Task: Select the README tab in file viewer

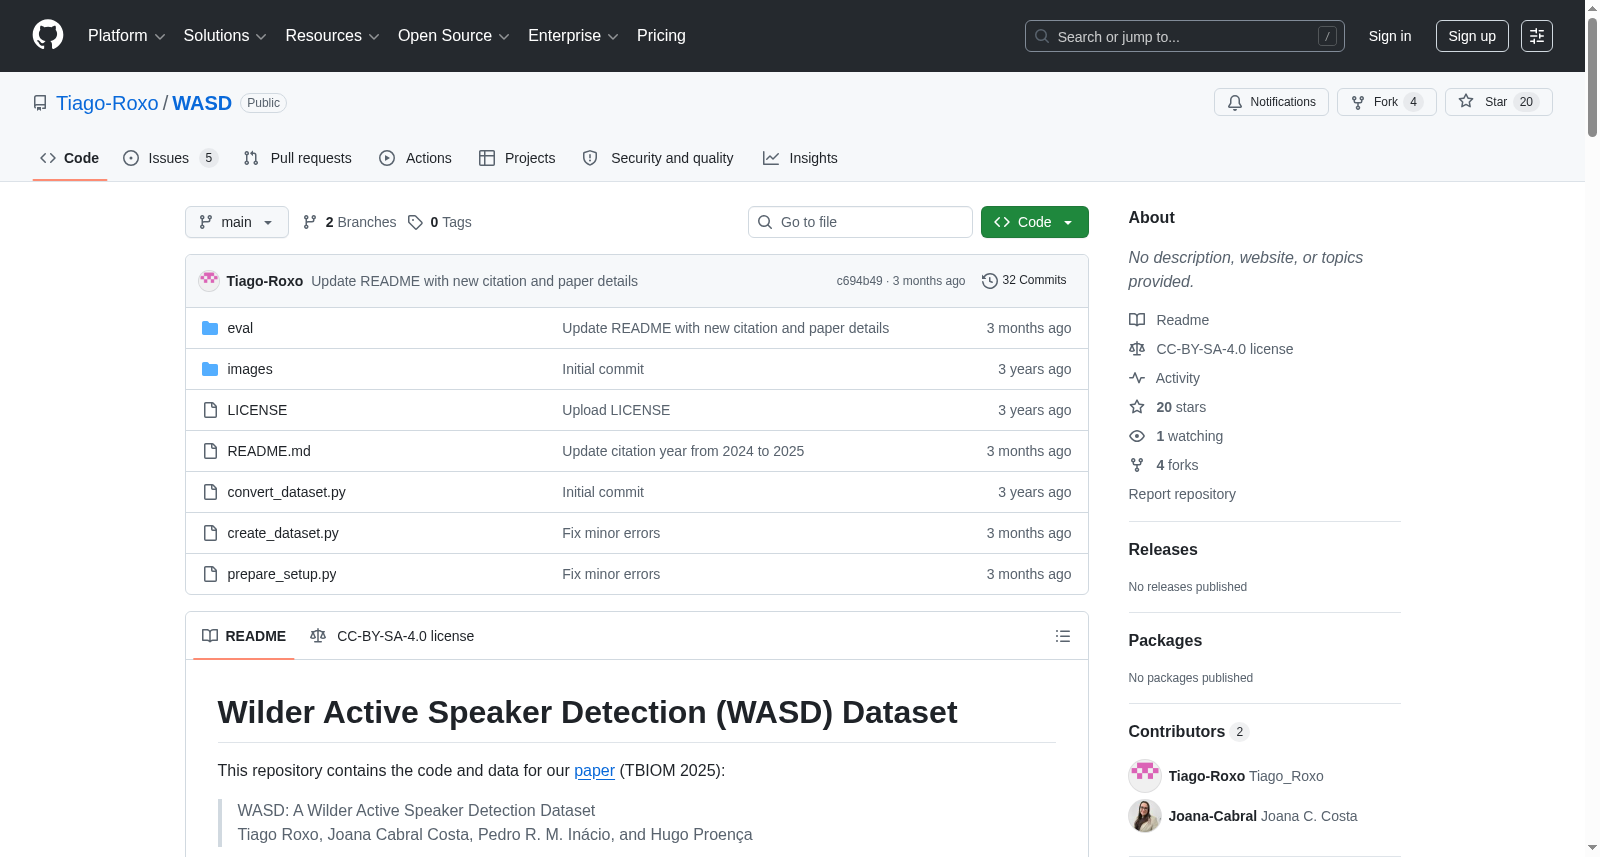Action: point(244,636)
